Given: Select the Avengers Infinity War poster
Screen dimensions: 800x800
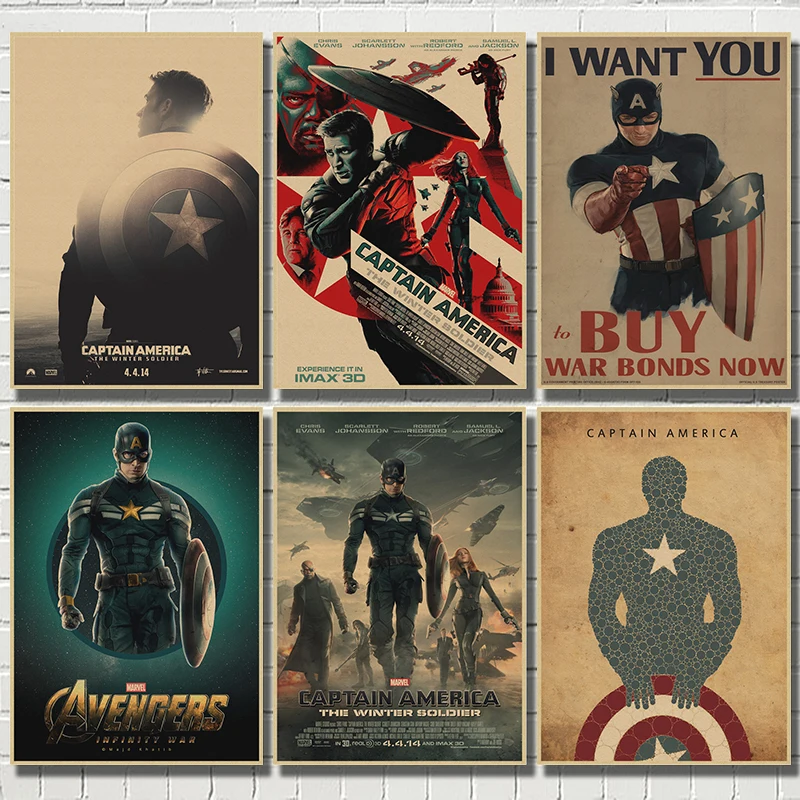Looking at the screenshot, I should click(137, 586).
